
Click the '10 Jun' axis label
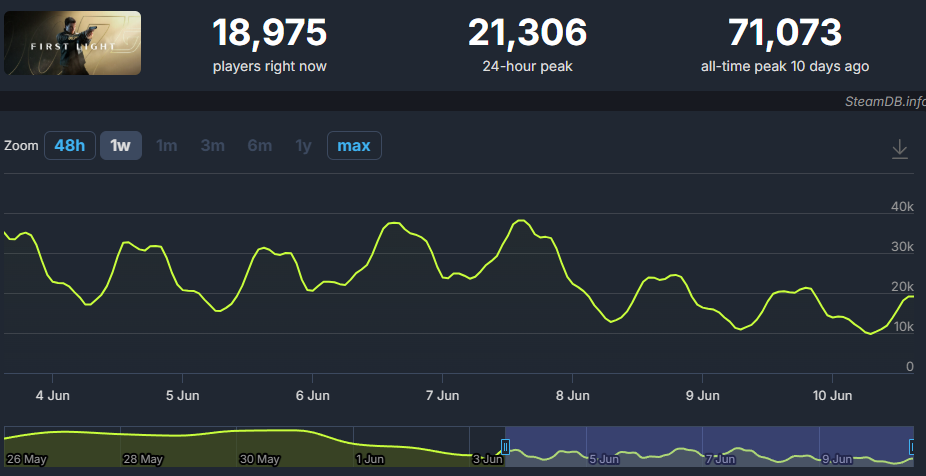coord(832,395)
